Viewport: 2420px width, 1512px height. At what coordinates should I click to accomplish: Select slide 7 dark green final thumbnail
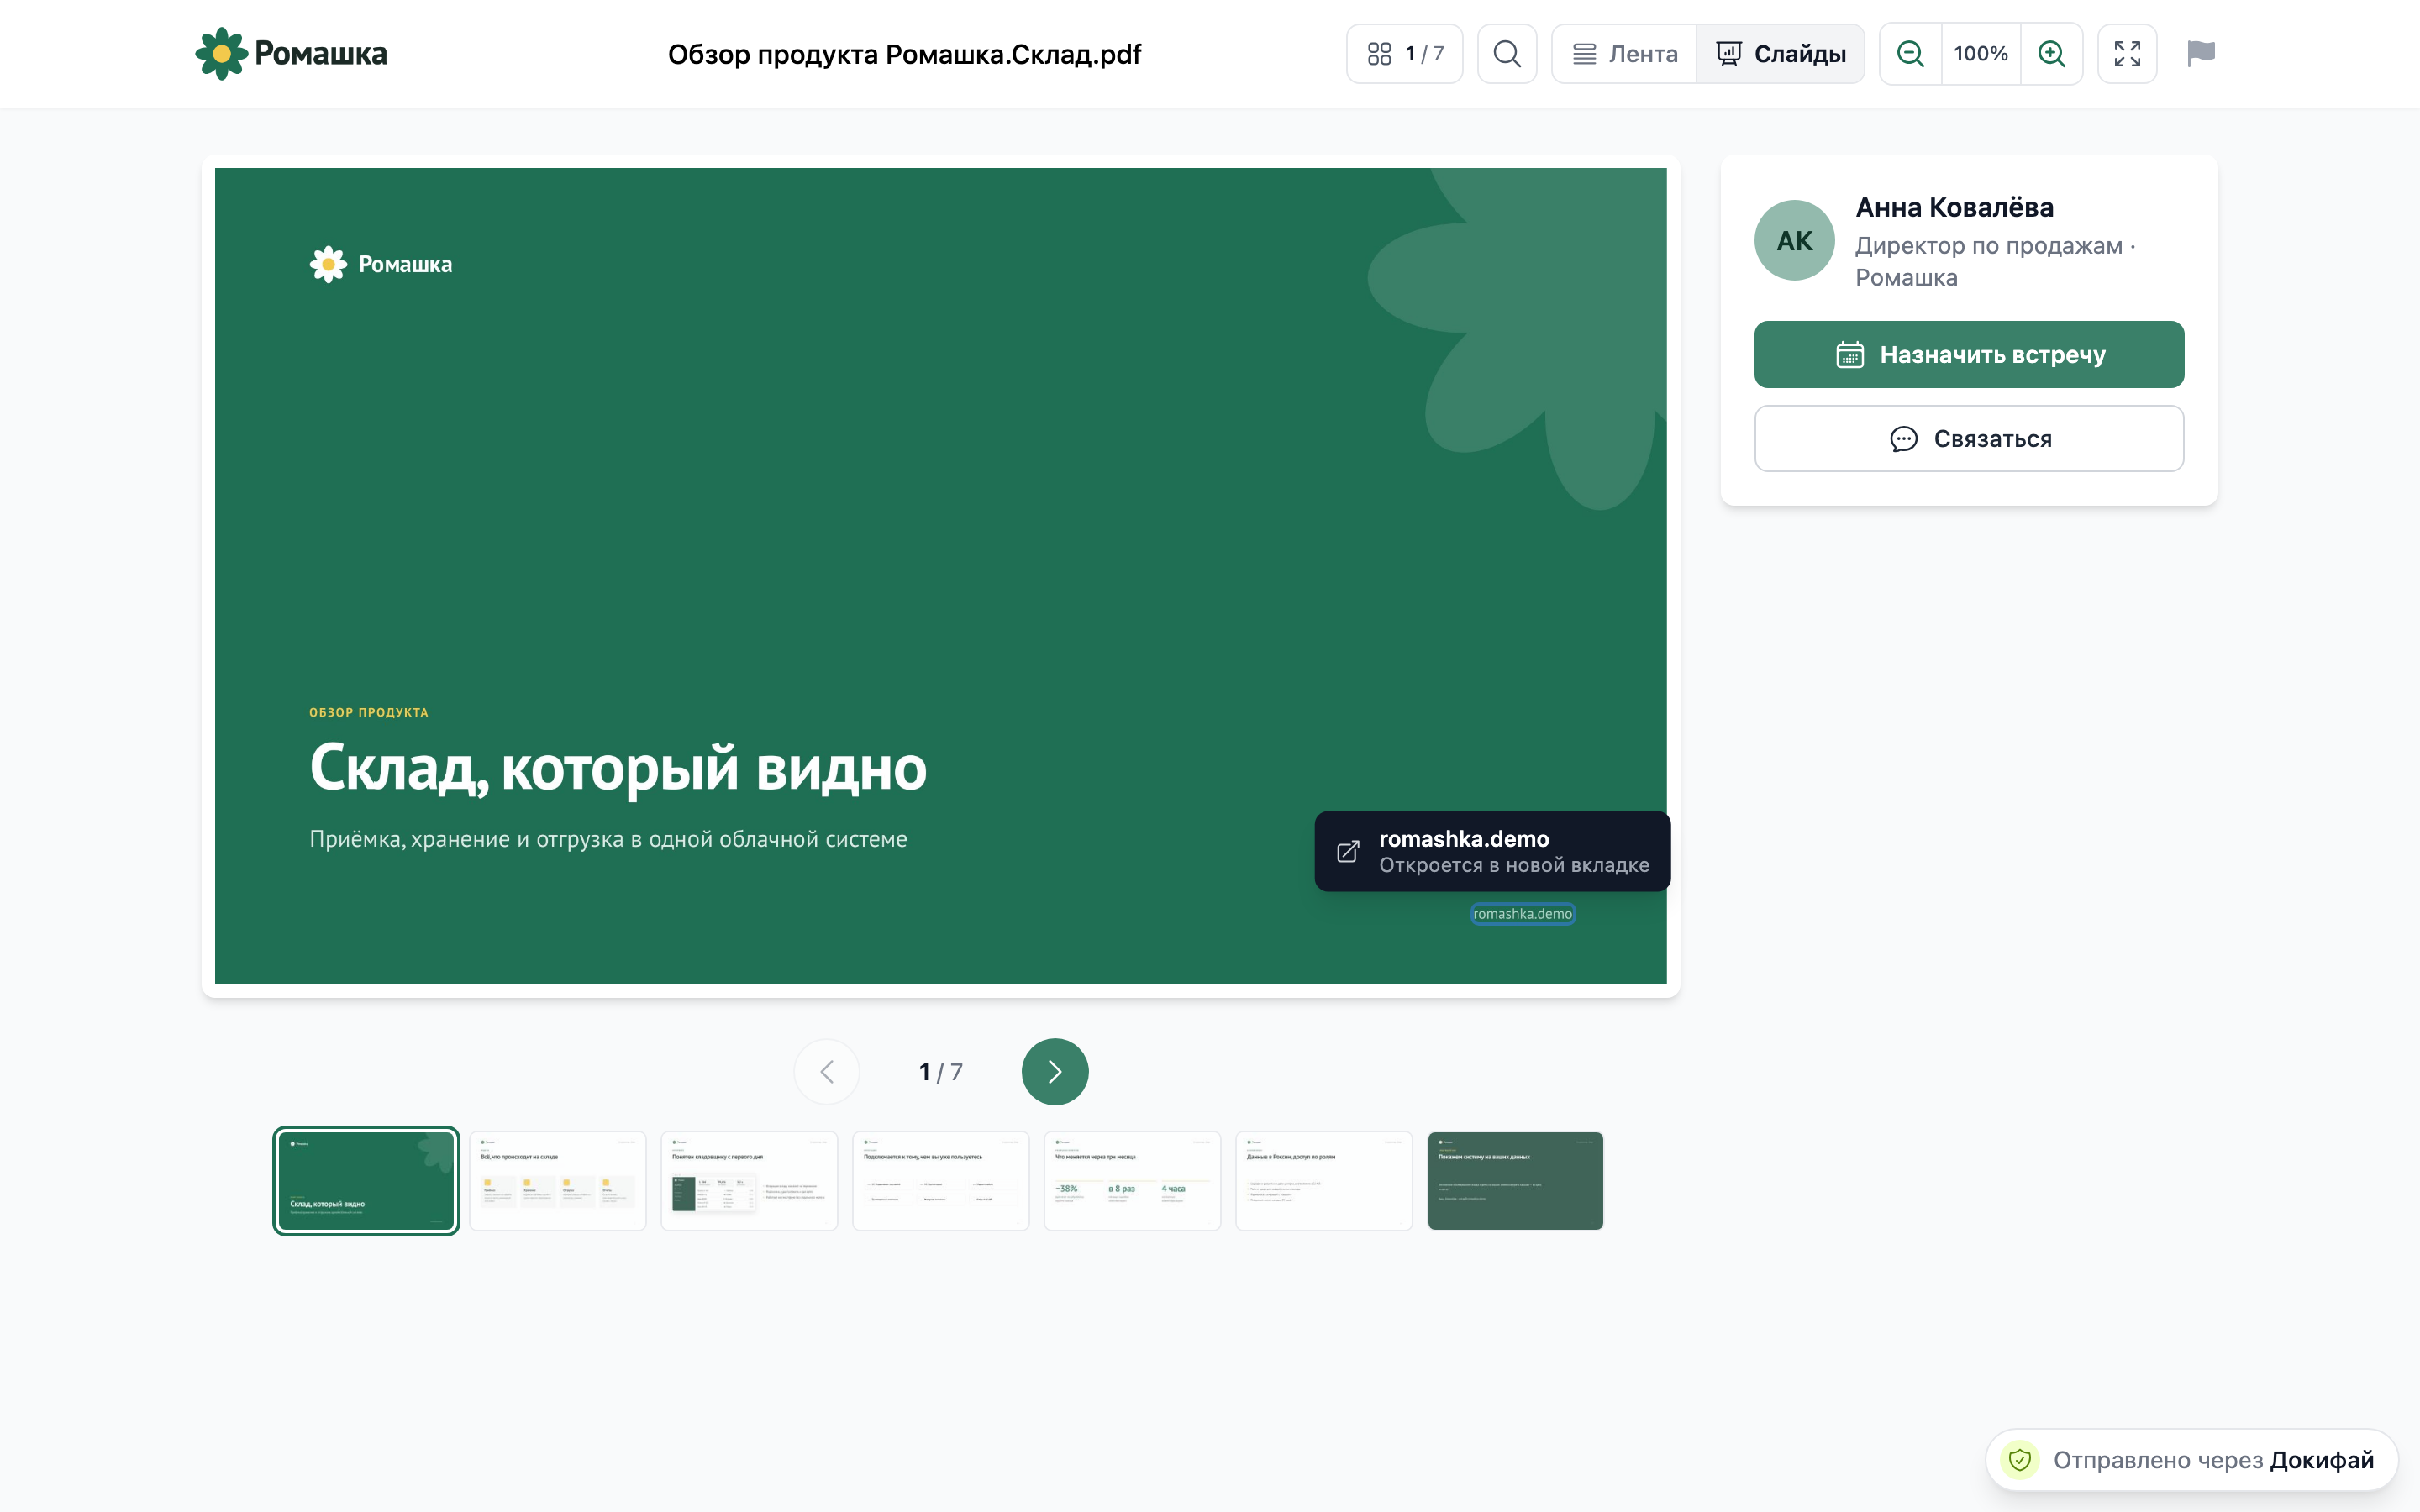click(x=1515, y=1181)
